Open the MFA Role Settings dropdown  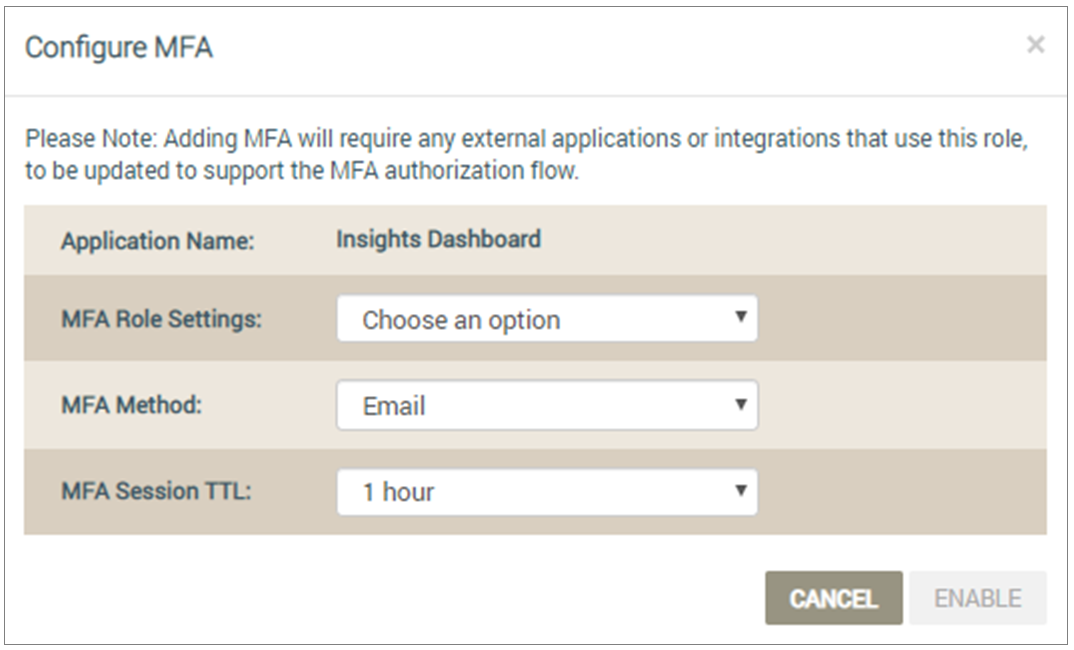[x=547, y=318]
